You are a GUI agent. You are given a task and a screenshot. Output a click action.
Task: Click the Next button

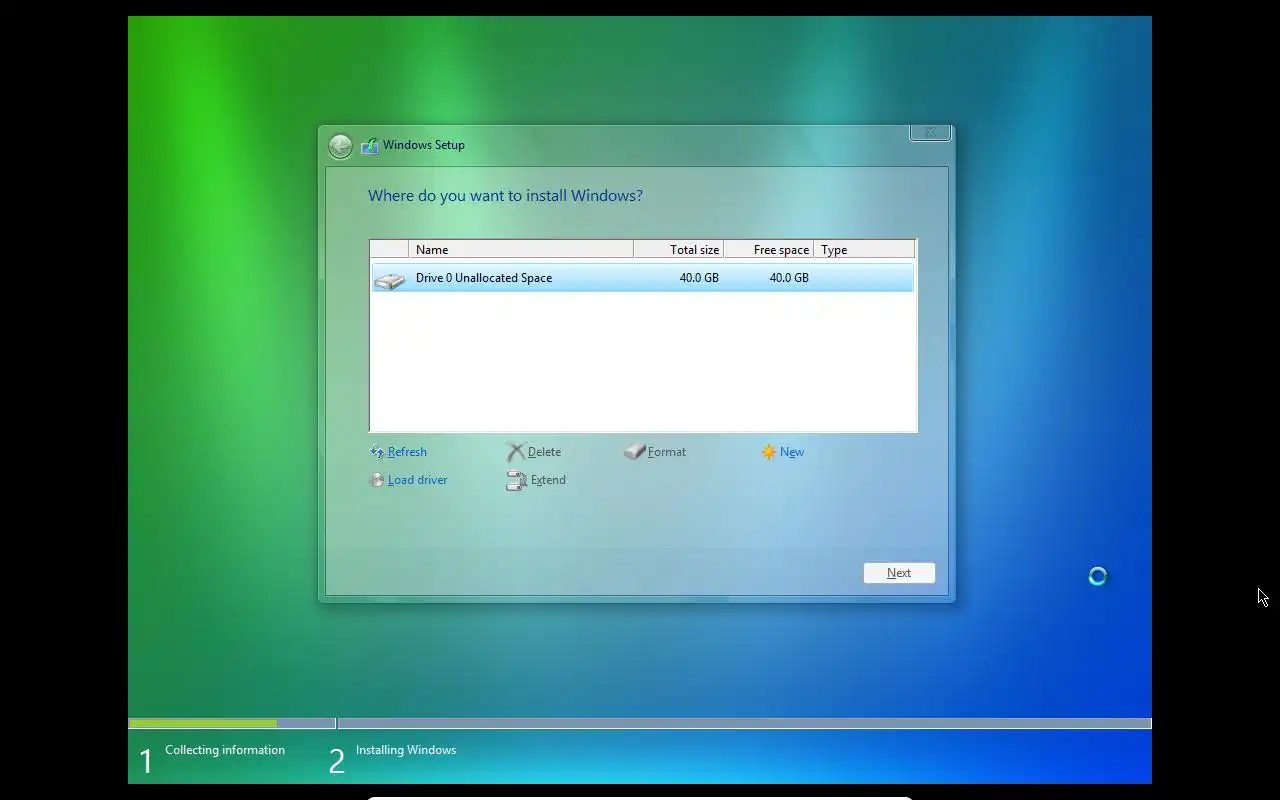899,573
